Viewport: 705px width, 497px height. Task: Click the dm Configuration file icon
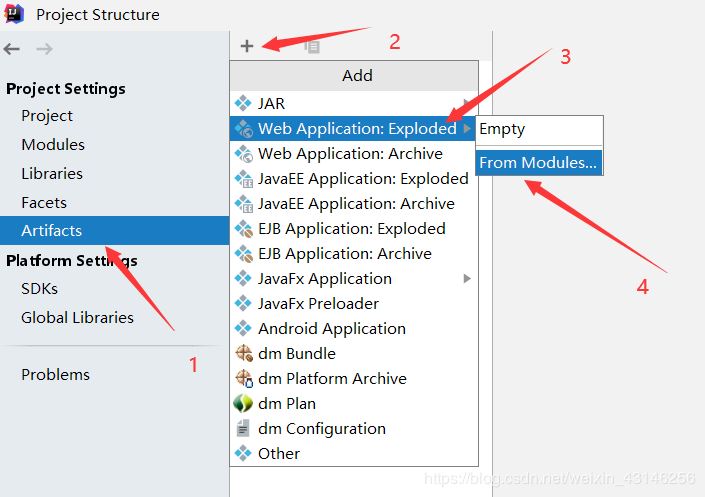click(x=243, y=428)
